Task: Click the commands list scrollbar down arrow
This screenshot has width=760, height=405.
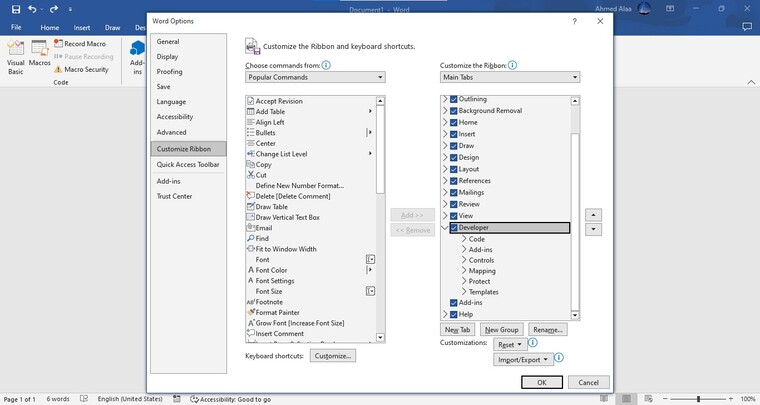Action: (x=380, y=337)
